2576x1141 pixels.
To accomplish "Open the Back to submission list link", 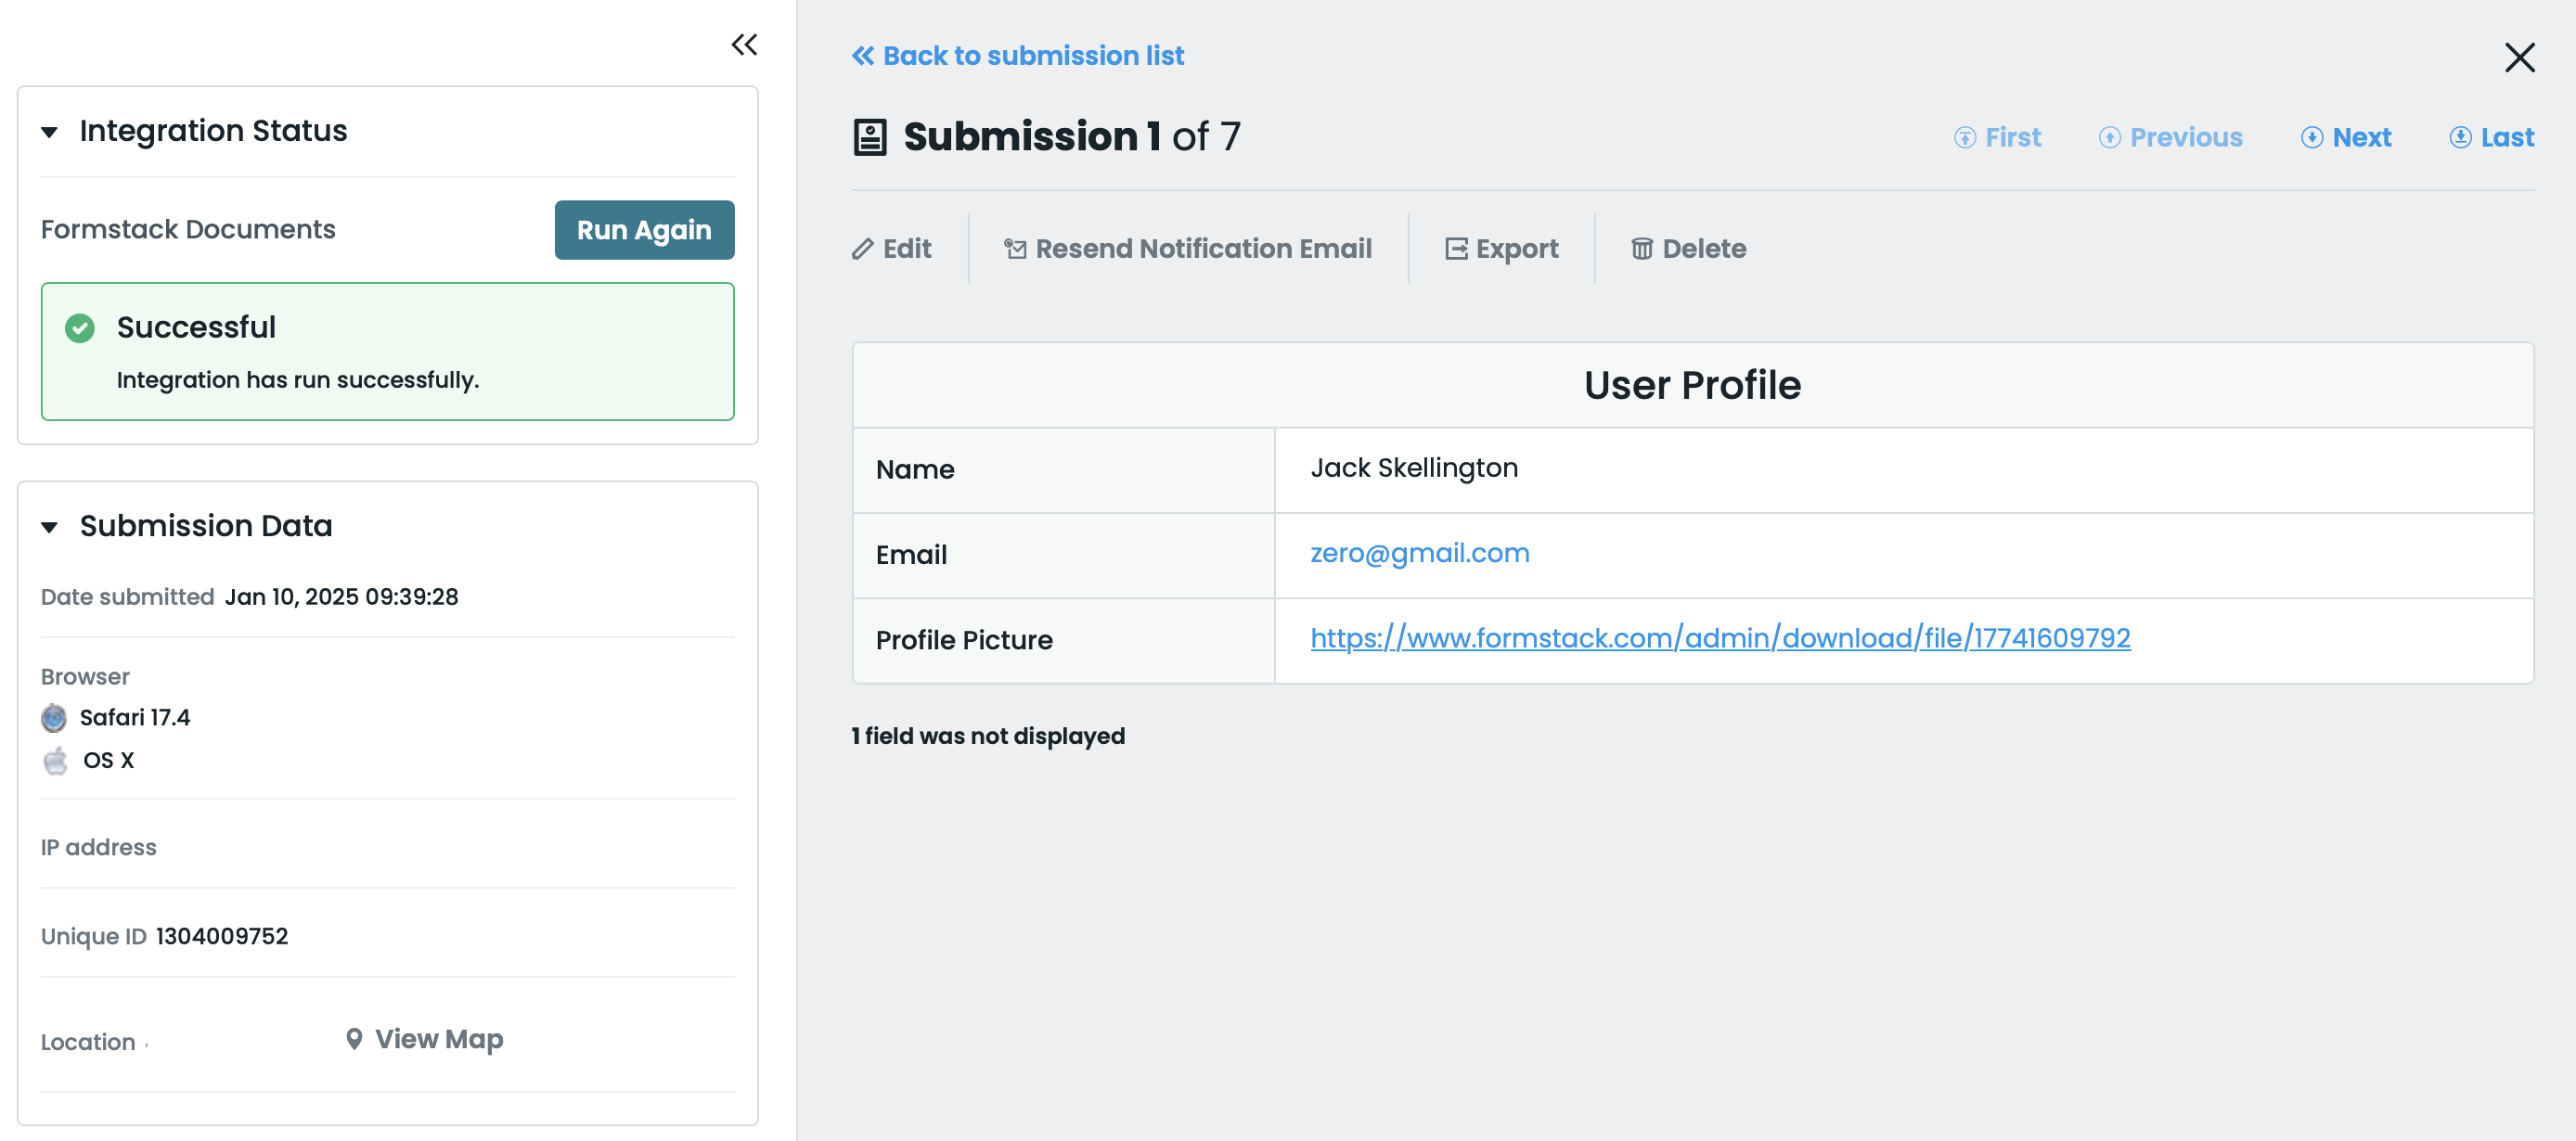I will [x=1017, y=56].
